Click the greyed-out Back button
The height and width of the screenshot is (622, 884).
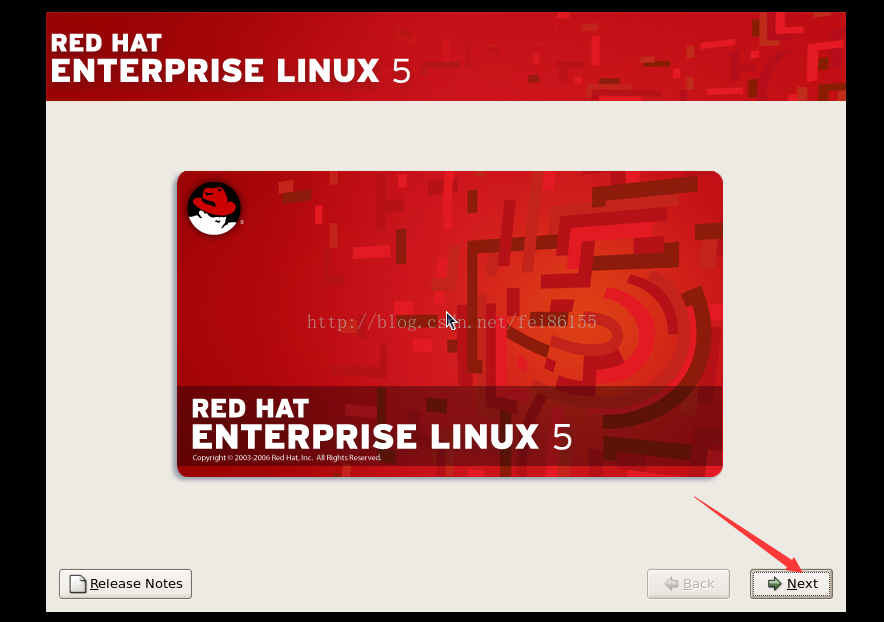click(688, 584)
